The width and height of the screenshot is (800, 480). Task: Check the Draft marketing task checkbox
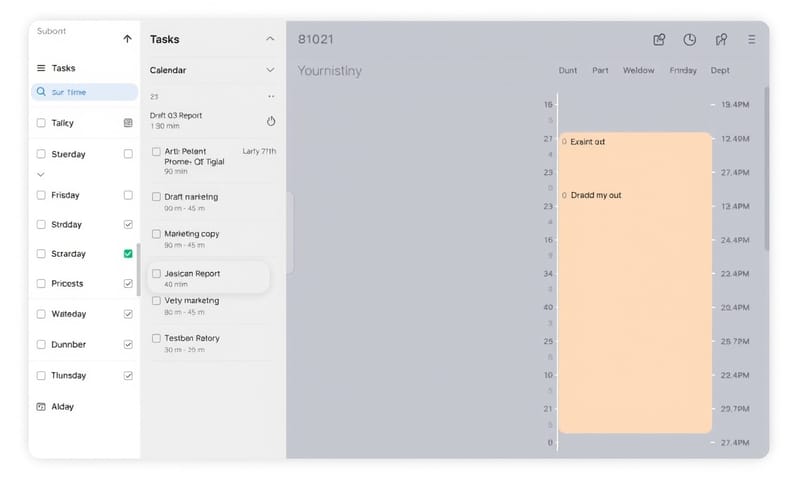(156, 197)
